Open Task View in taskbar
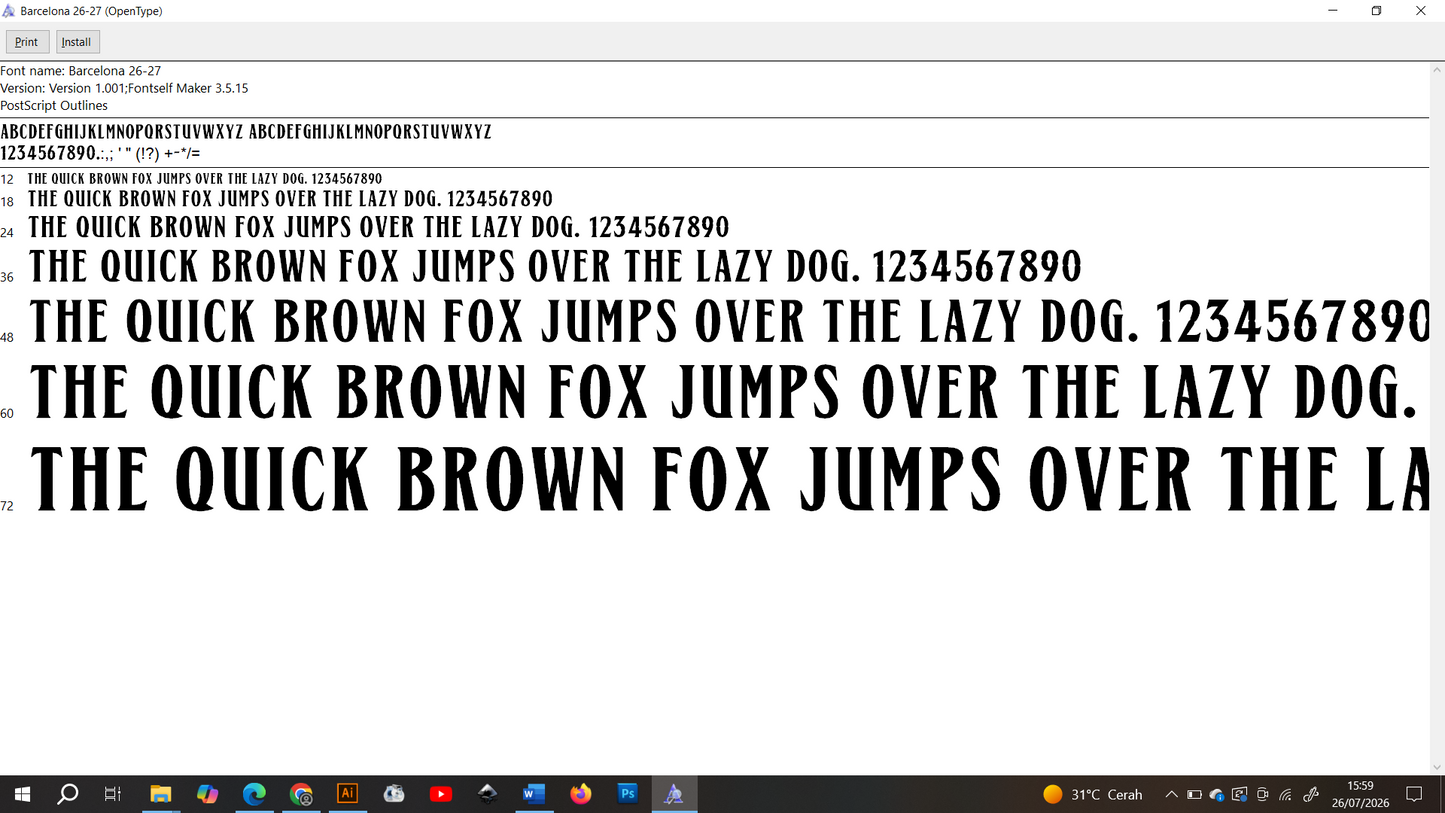Viewport: 1445px width, 813px height. pos(113,794)
